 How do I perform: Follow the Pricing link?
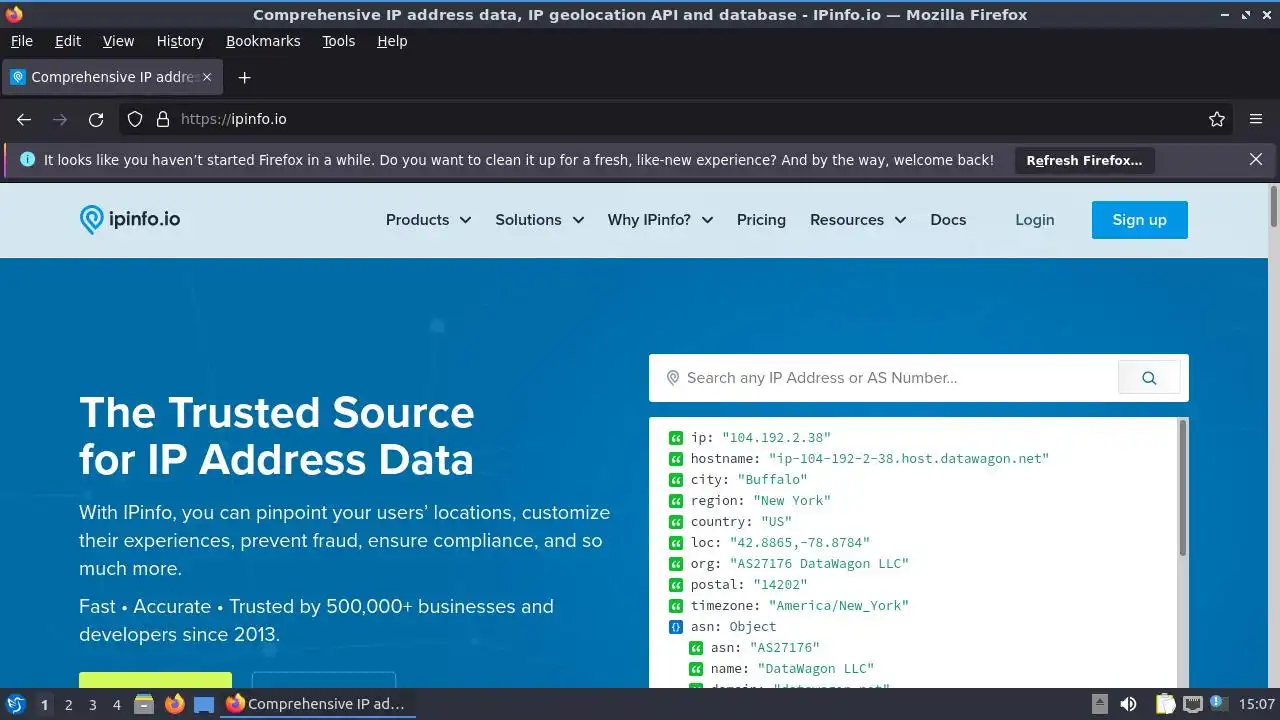tap(761, 220)
